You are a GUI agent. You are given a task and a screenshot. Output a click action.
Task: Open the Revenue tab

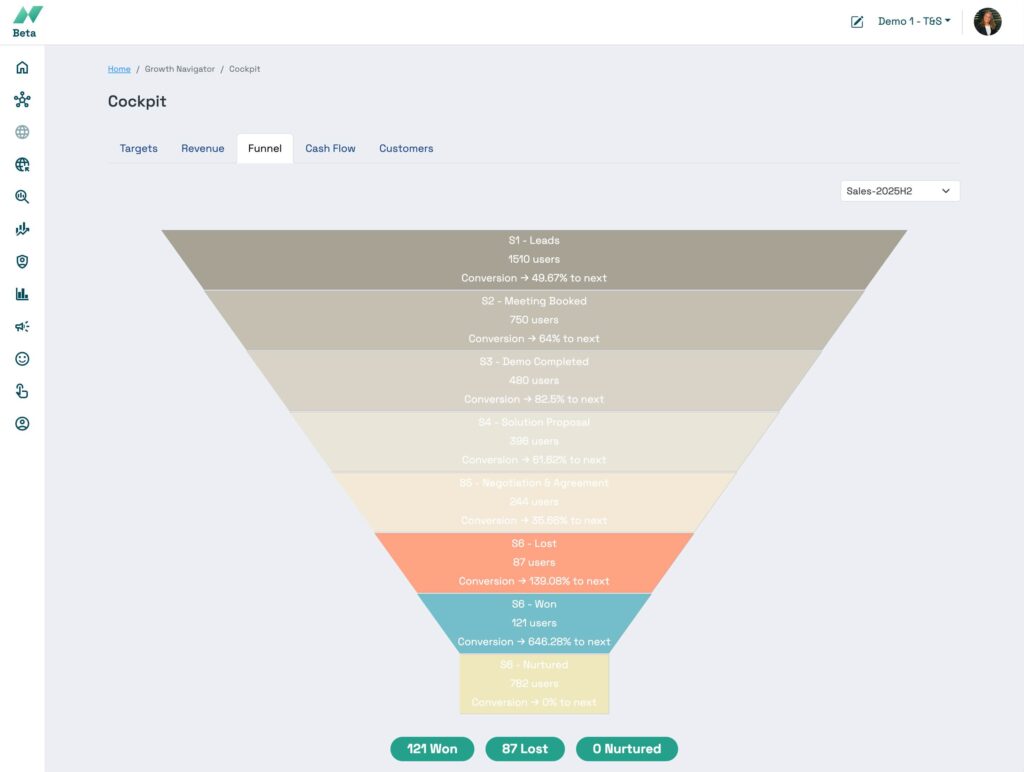[x=202, y=149]
